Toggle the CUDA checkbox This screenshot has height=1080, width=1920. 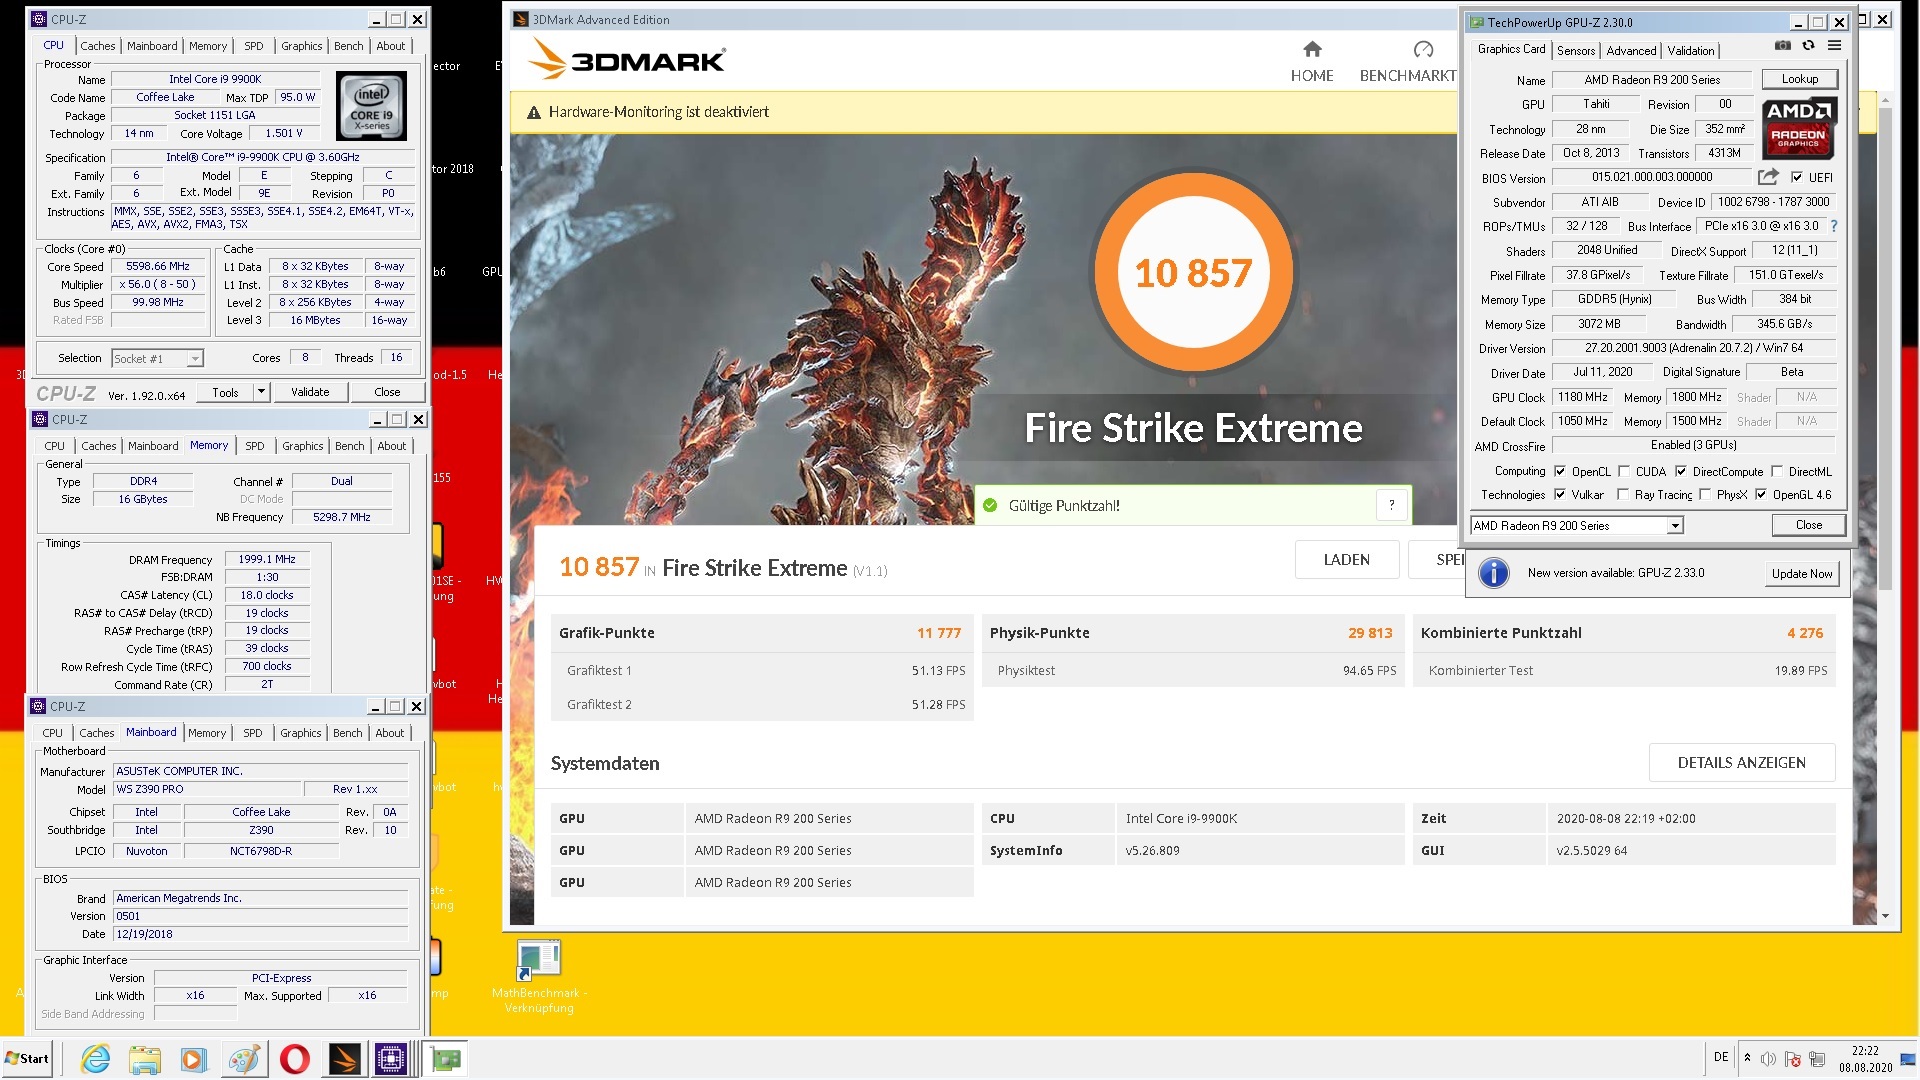point(1623,471)
